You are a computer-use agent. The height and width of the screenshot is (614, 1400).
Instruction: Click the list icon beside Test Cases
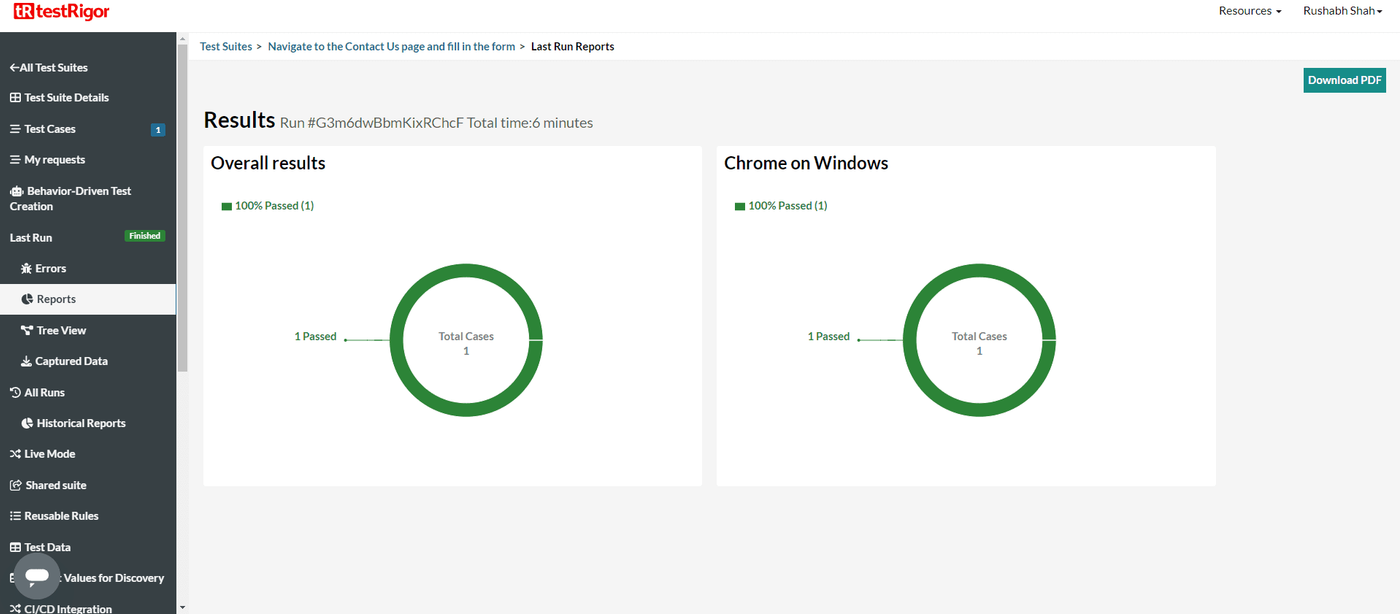tap(15, 129)
